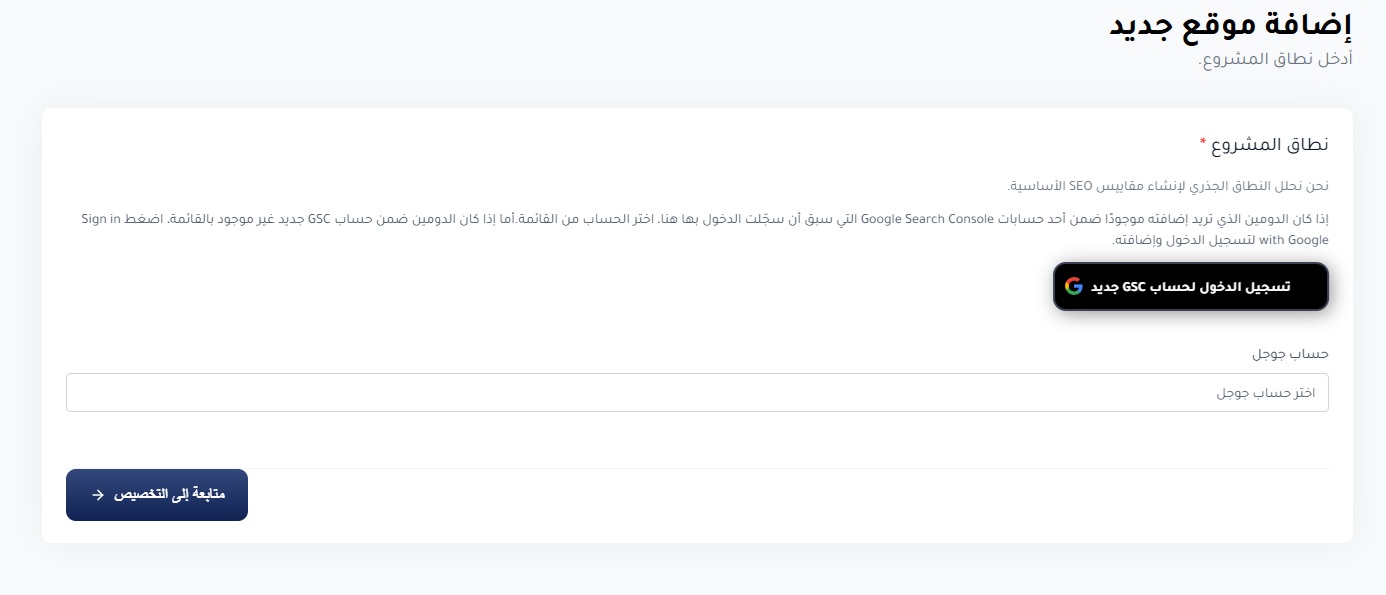Screen dimensions: 1386x595
Task: Click the divider line above continue button
Action: [x=697, y=468]
